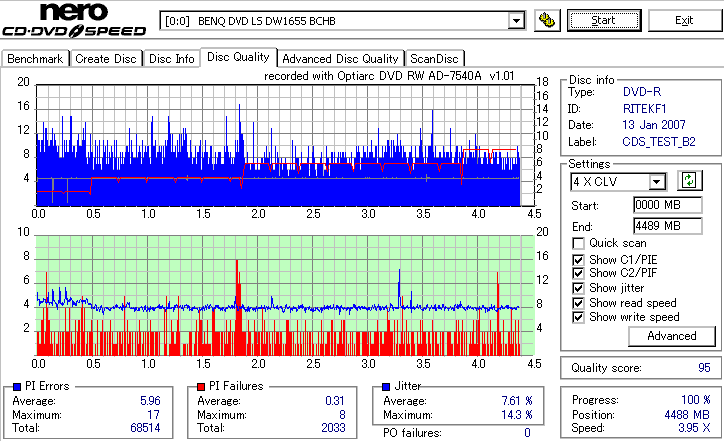Screen dimensions: 724x441
Task: Open the Create Disc tab
Action: point(106,59)
